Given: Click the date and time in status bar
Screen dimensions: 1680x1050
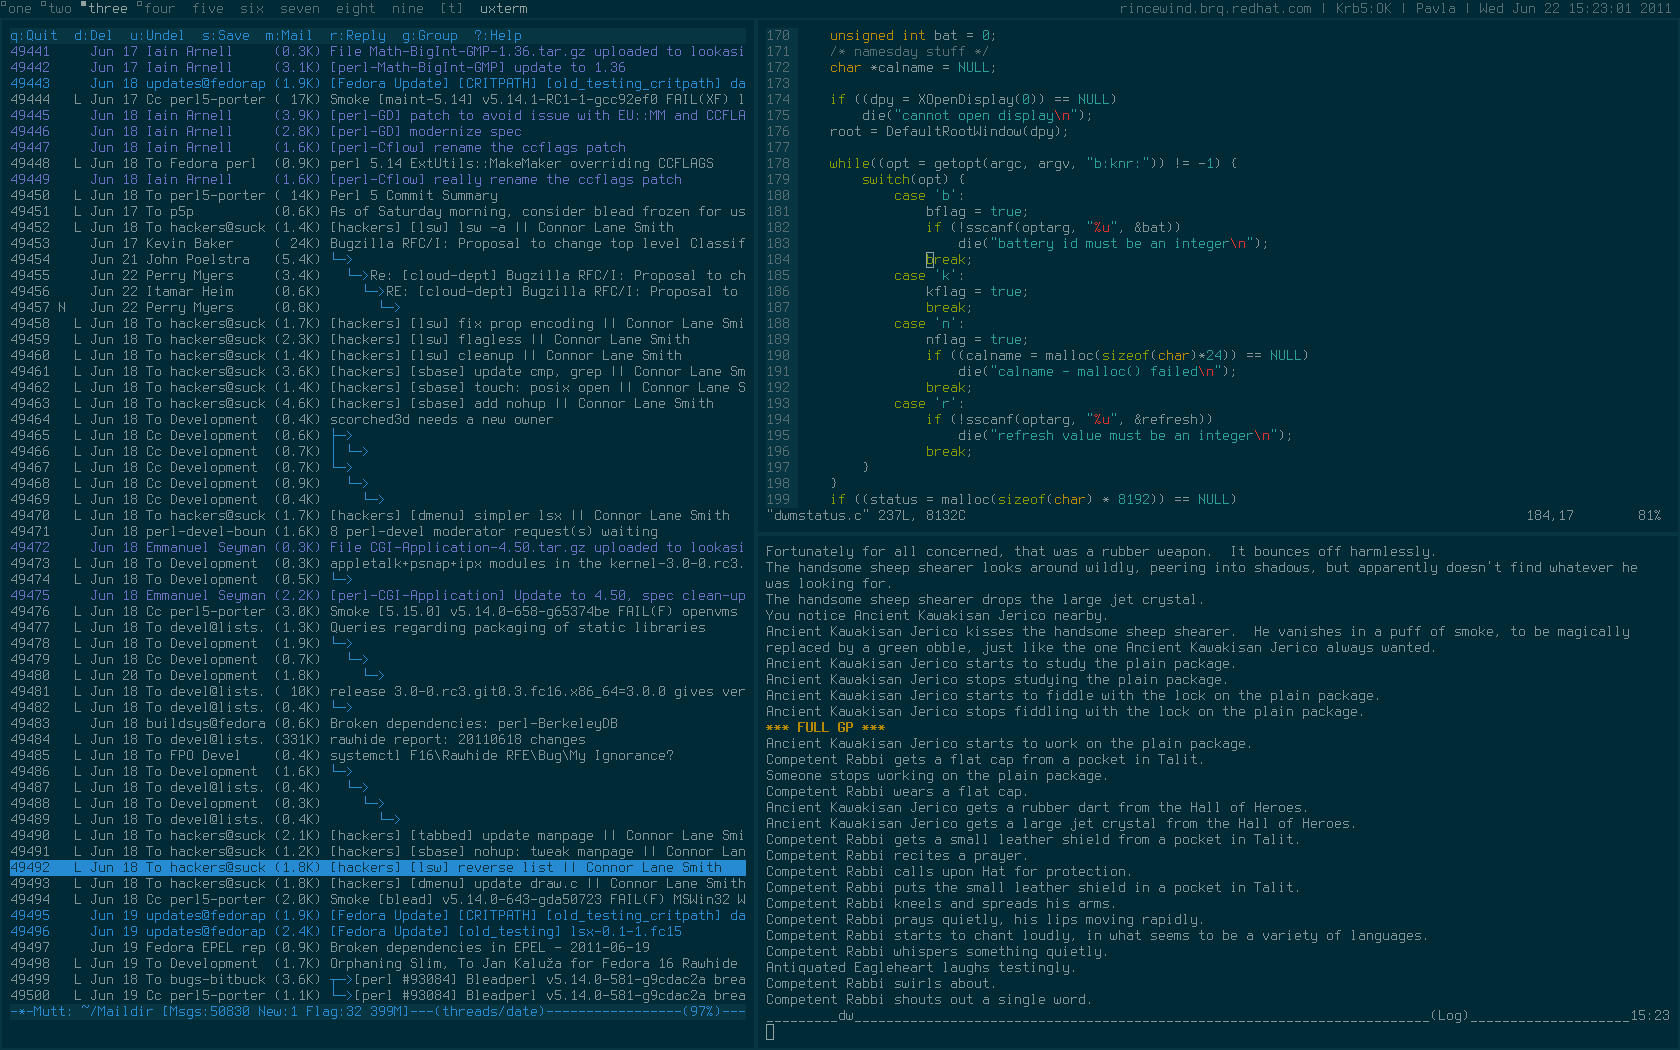Looking at the screenshot, I should pyautogui.click(x=1574, y=8).
